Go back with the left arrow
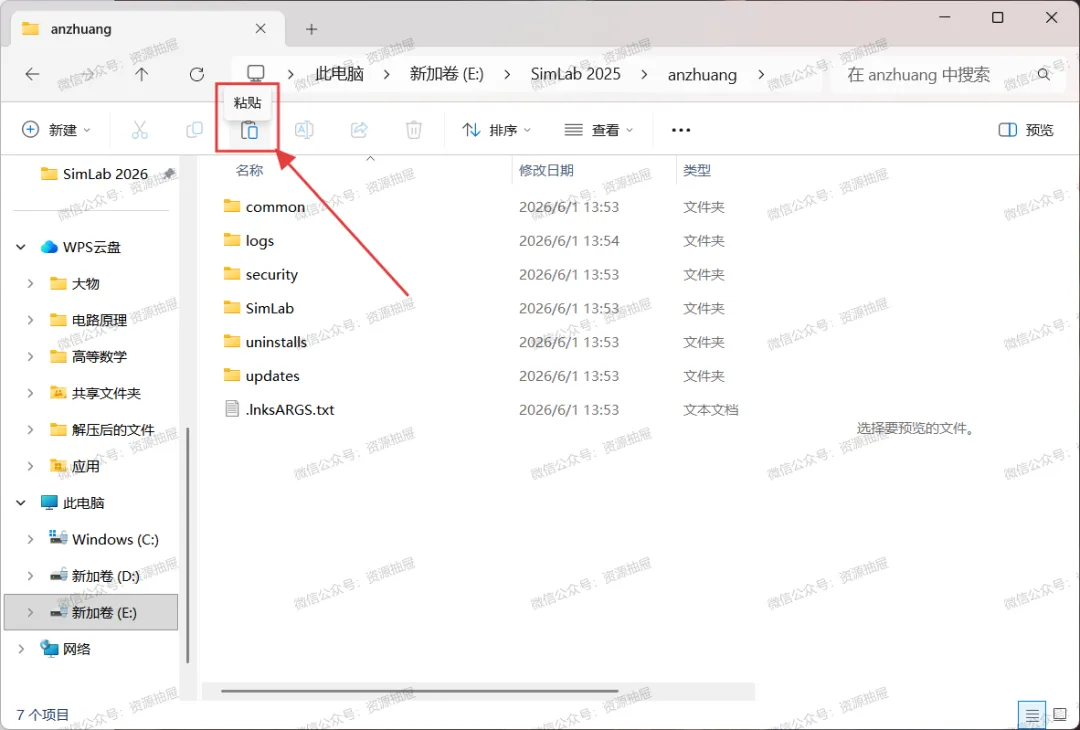 [x=32, y=74]
